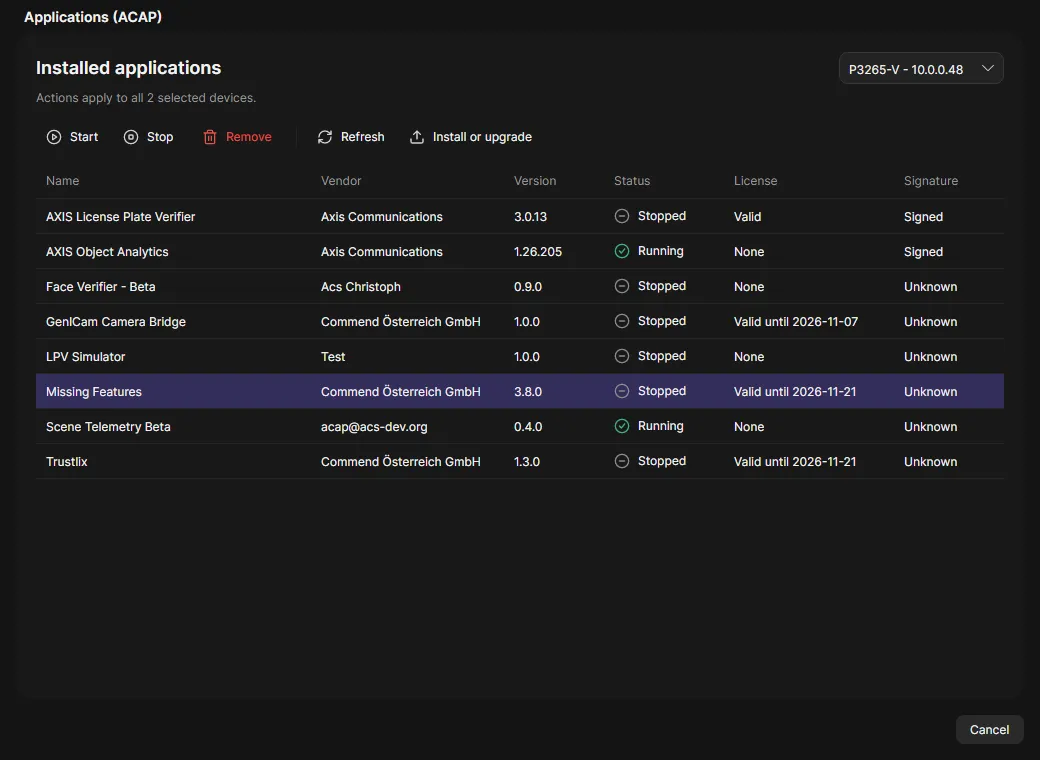
Task: Click license Valid for License Plate Verifier
Action: coord(748,217)
